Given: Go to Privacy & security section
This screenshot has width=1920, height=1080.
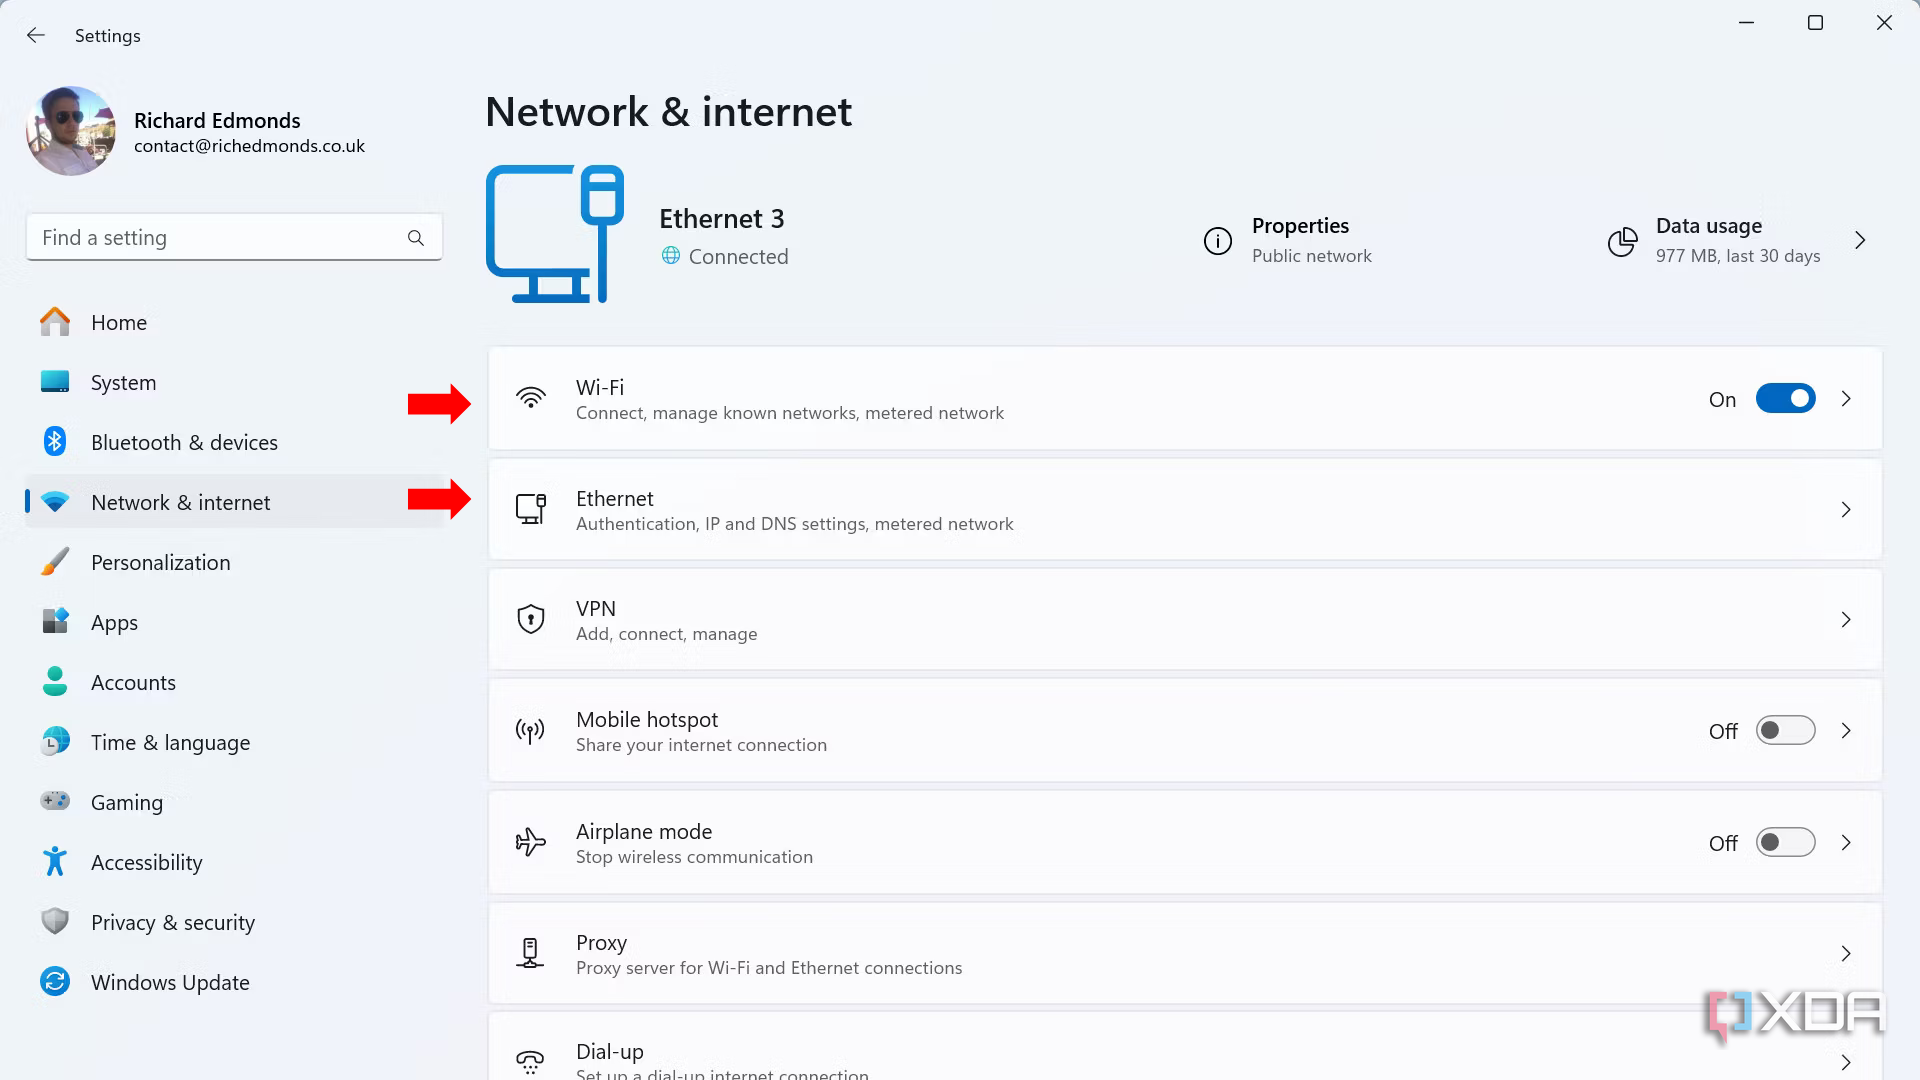Looking at the screenshot, I should pyautogui.click(x=172, y=922).
